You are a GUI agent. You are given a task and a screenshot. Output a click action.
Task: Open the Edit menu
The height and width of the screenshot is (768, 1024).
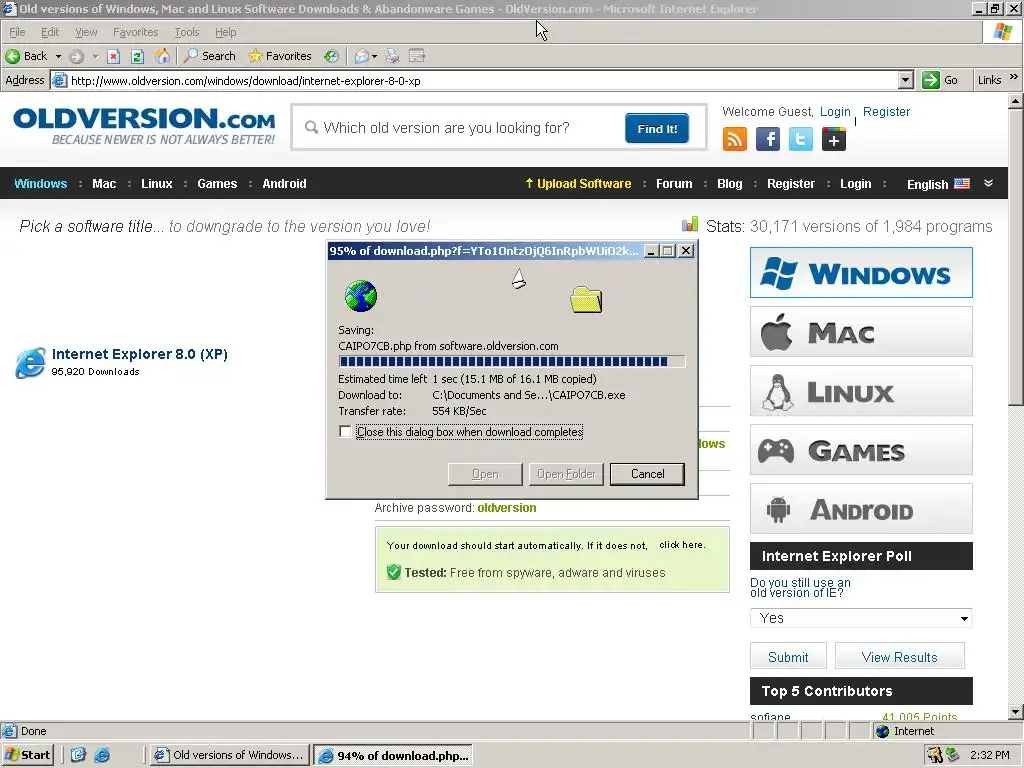pyautogui.click(x=50, y=32)
